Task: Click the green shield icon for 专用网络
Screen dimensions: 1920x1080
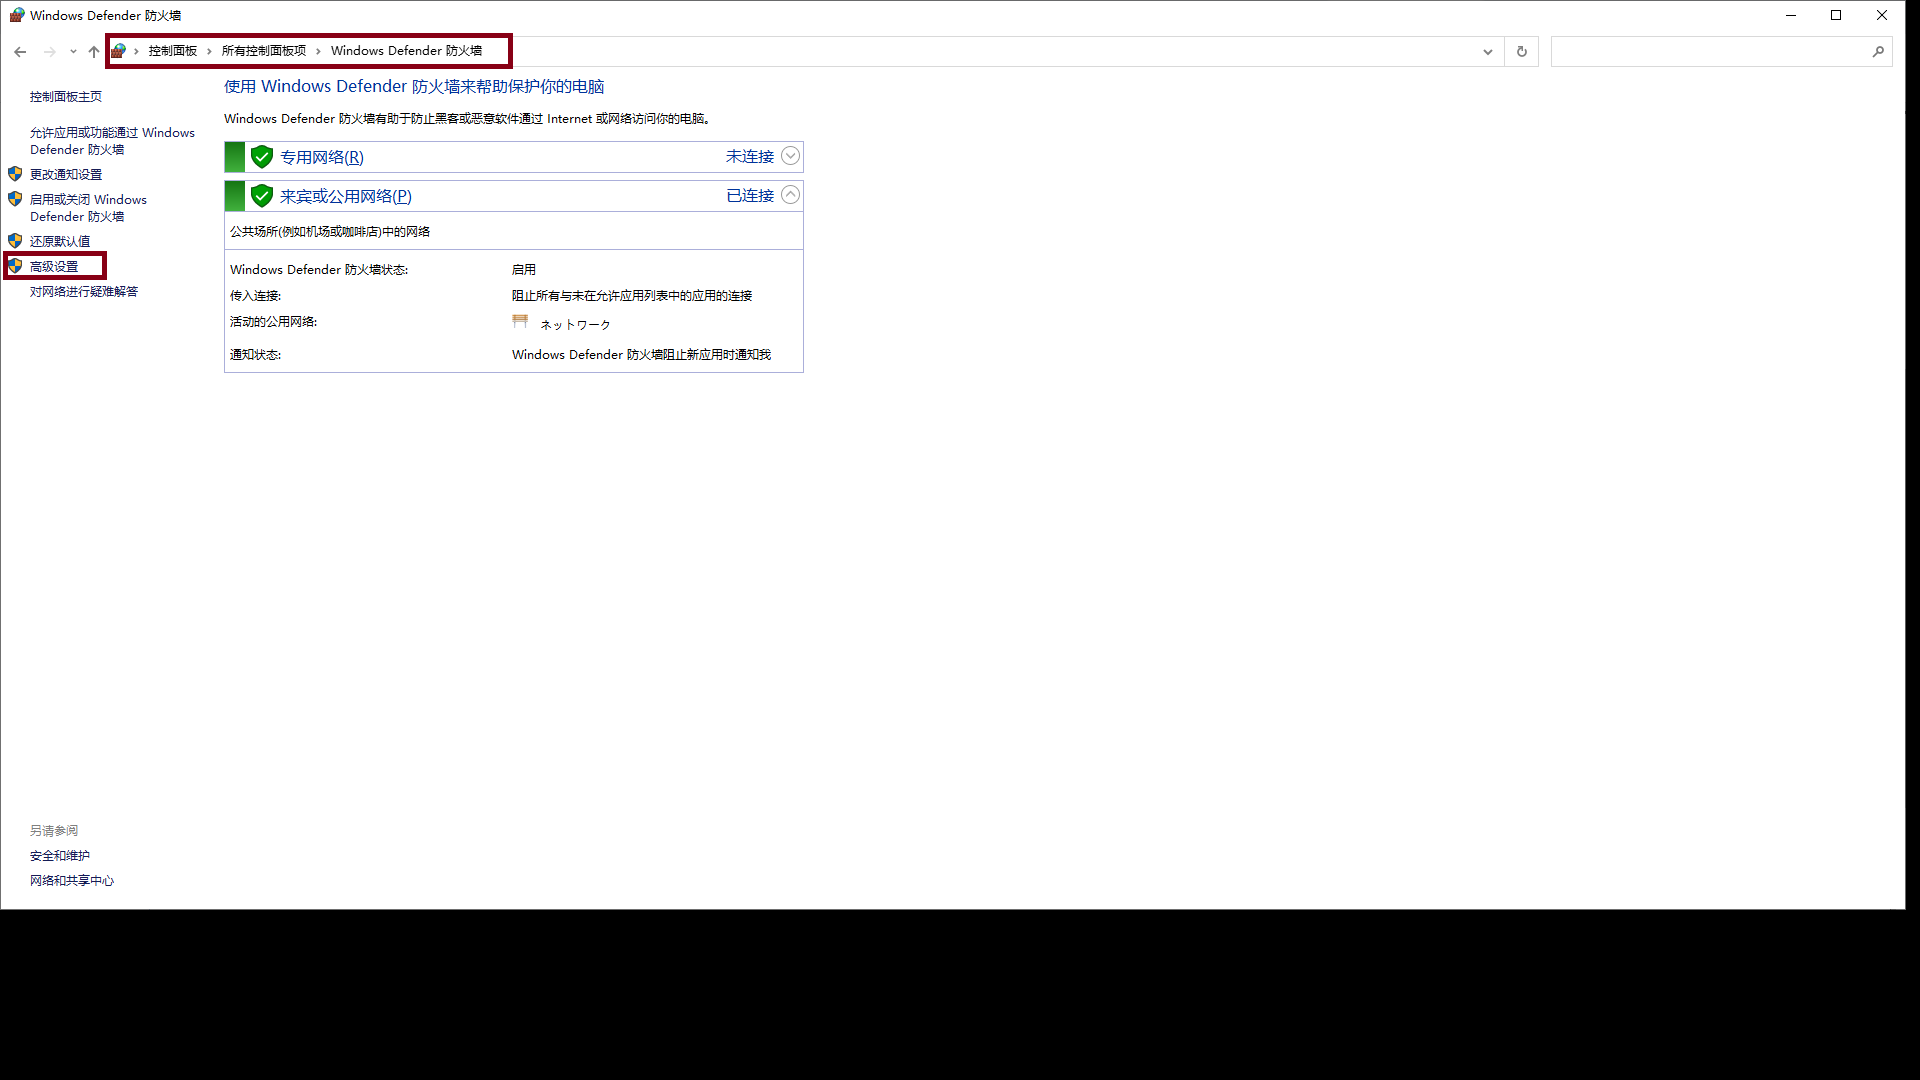Action: [x=262, y=157]
